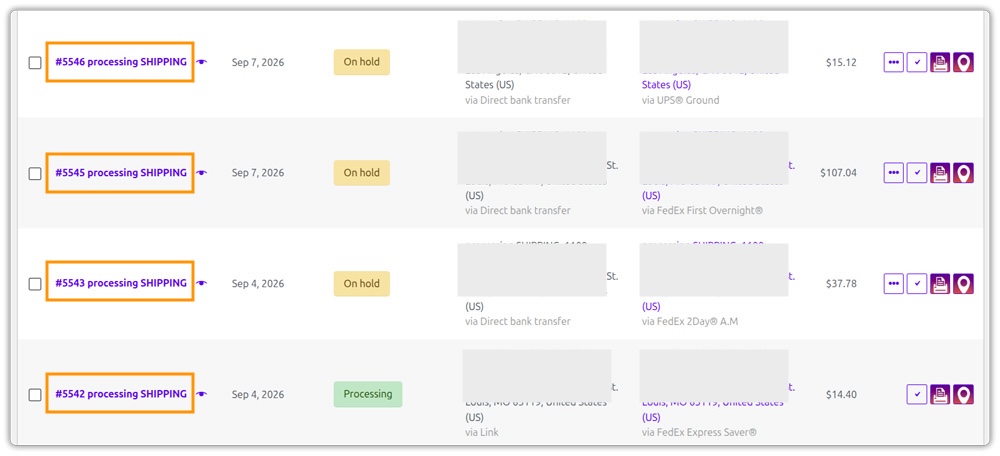The height and width of the screenshot is (456, 1000).
Task: Print shipping label for order #5545
Action: (940, 173)
